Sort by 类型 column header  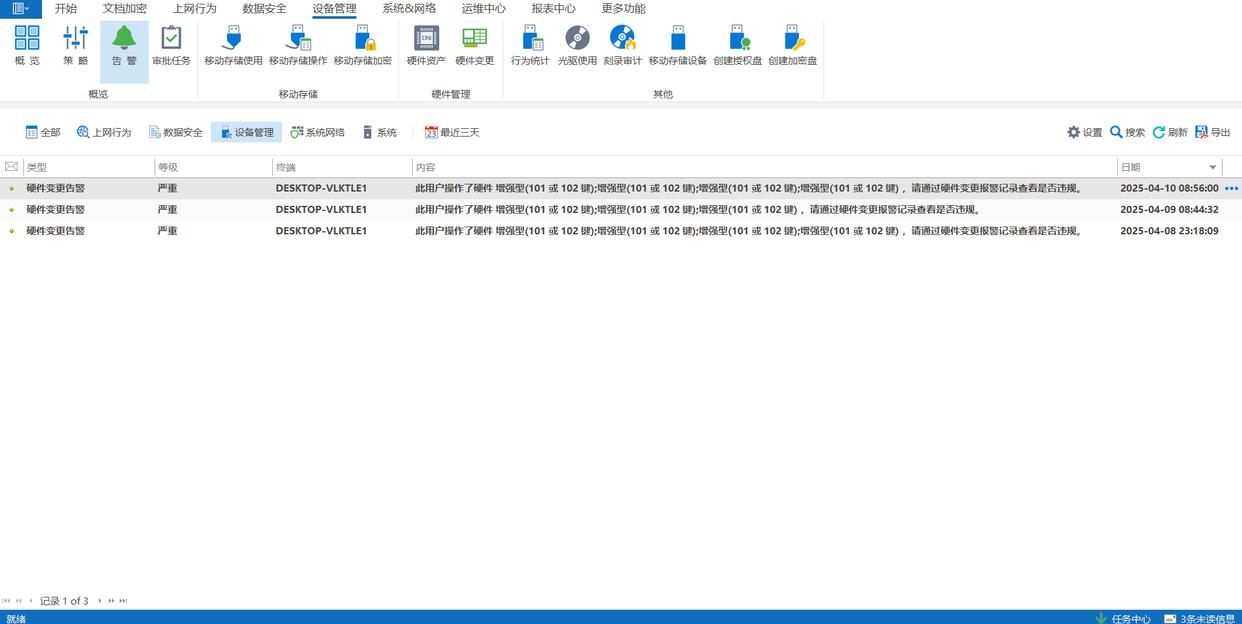(88, 167)
